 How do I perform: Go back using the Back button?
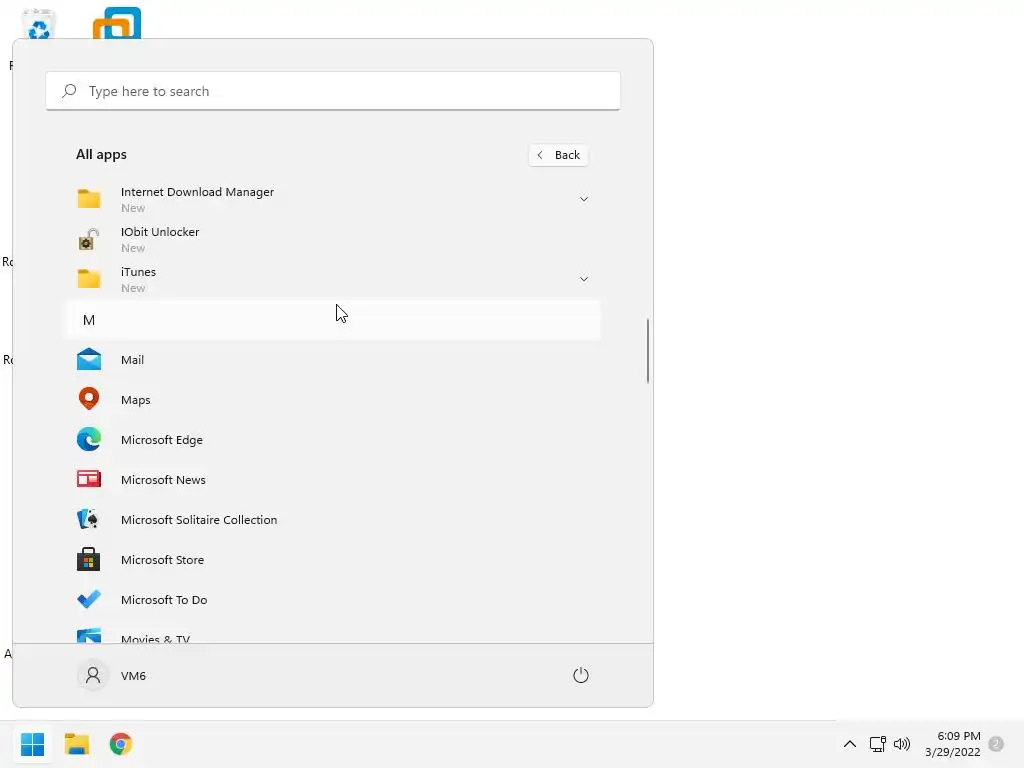pyautogui.click(x=558, y=155)
